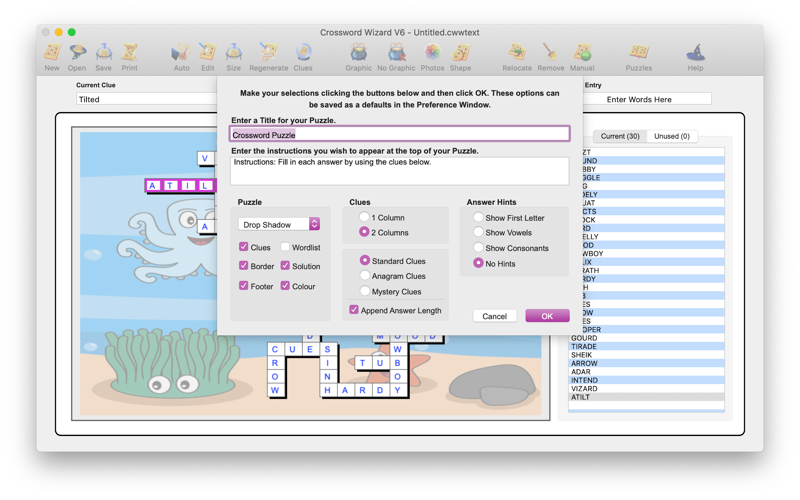Viewport: 800px width, 500px height.
Task: Select the 1 Column radio button
Action: tap(364, 217)
